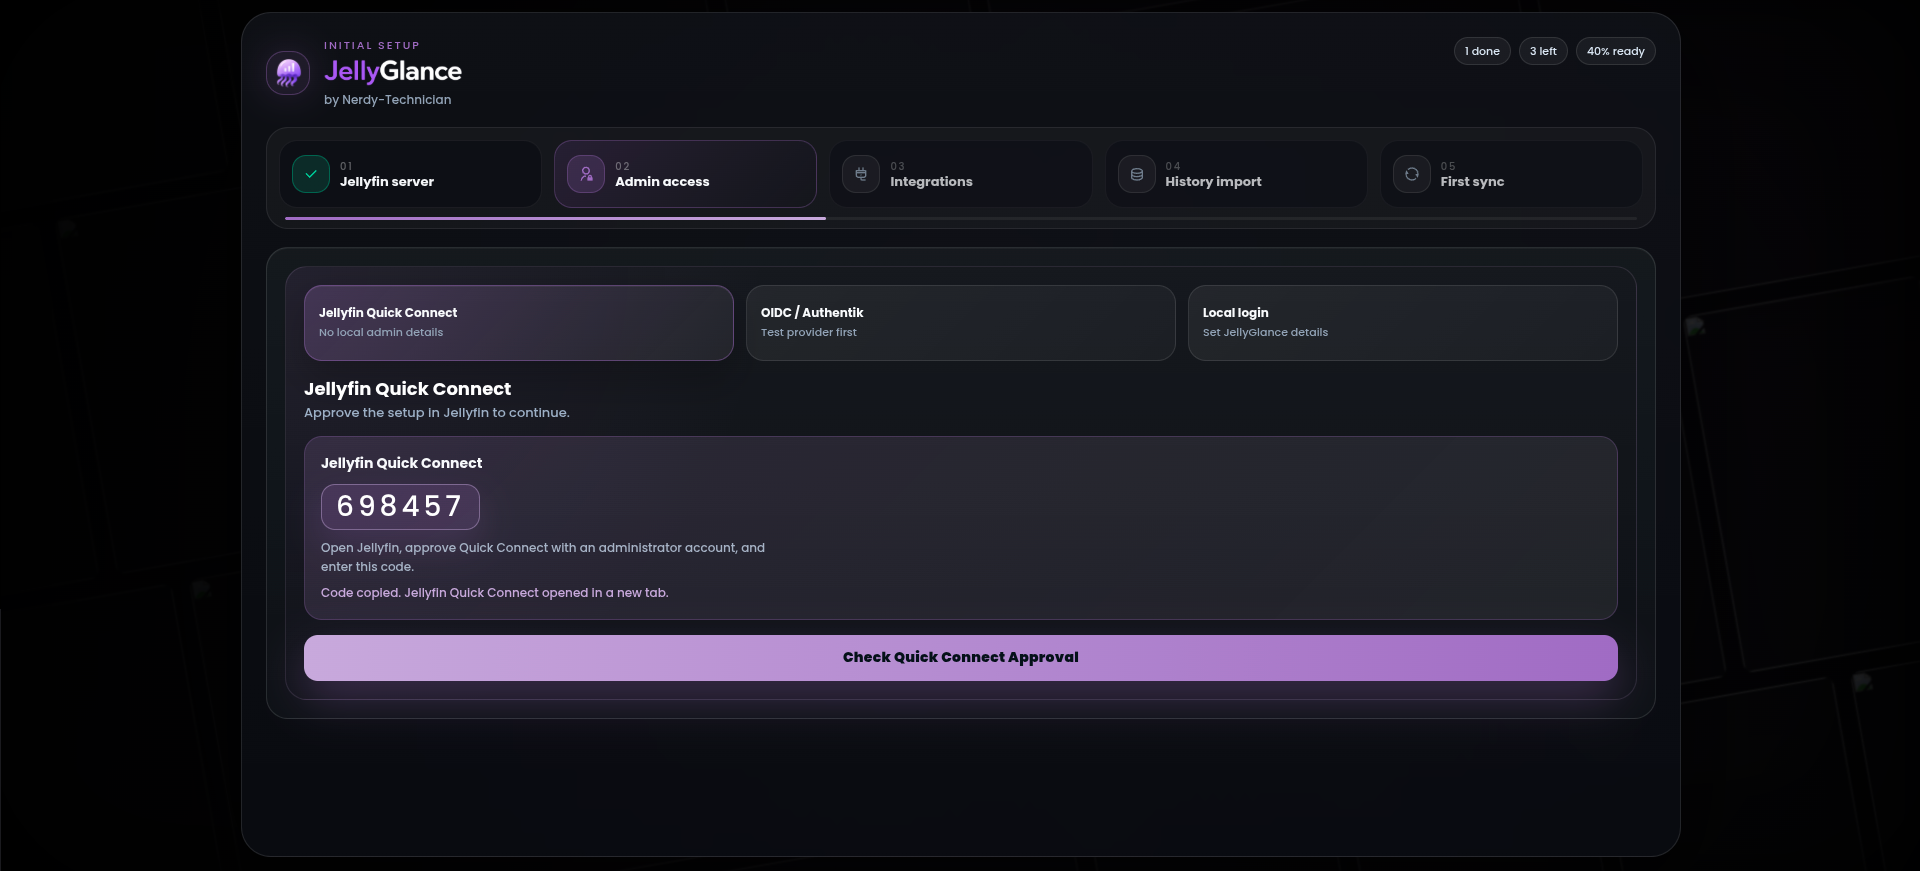Screen dimensions: 1920x871
Task: Open the Admin access setup step
Action: 685,174
